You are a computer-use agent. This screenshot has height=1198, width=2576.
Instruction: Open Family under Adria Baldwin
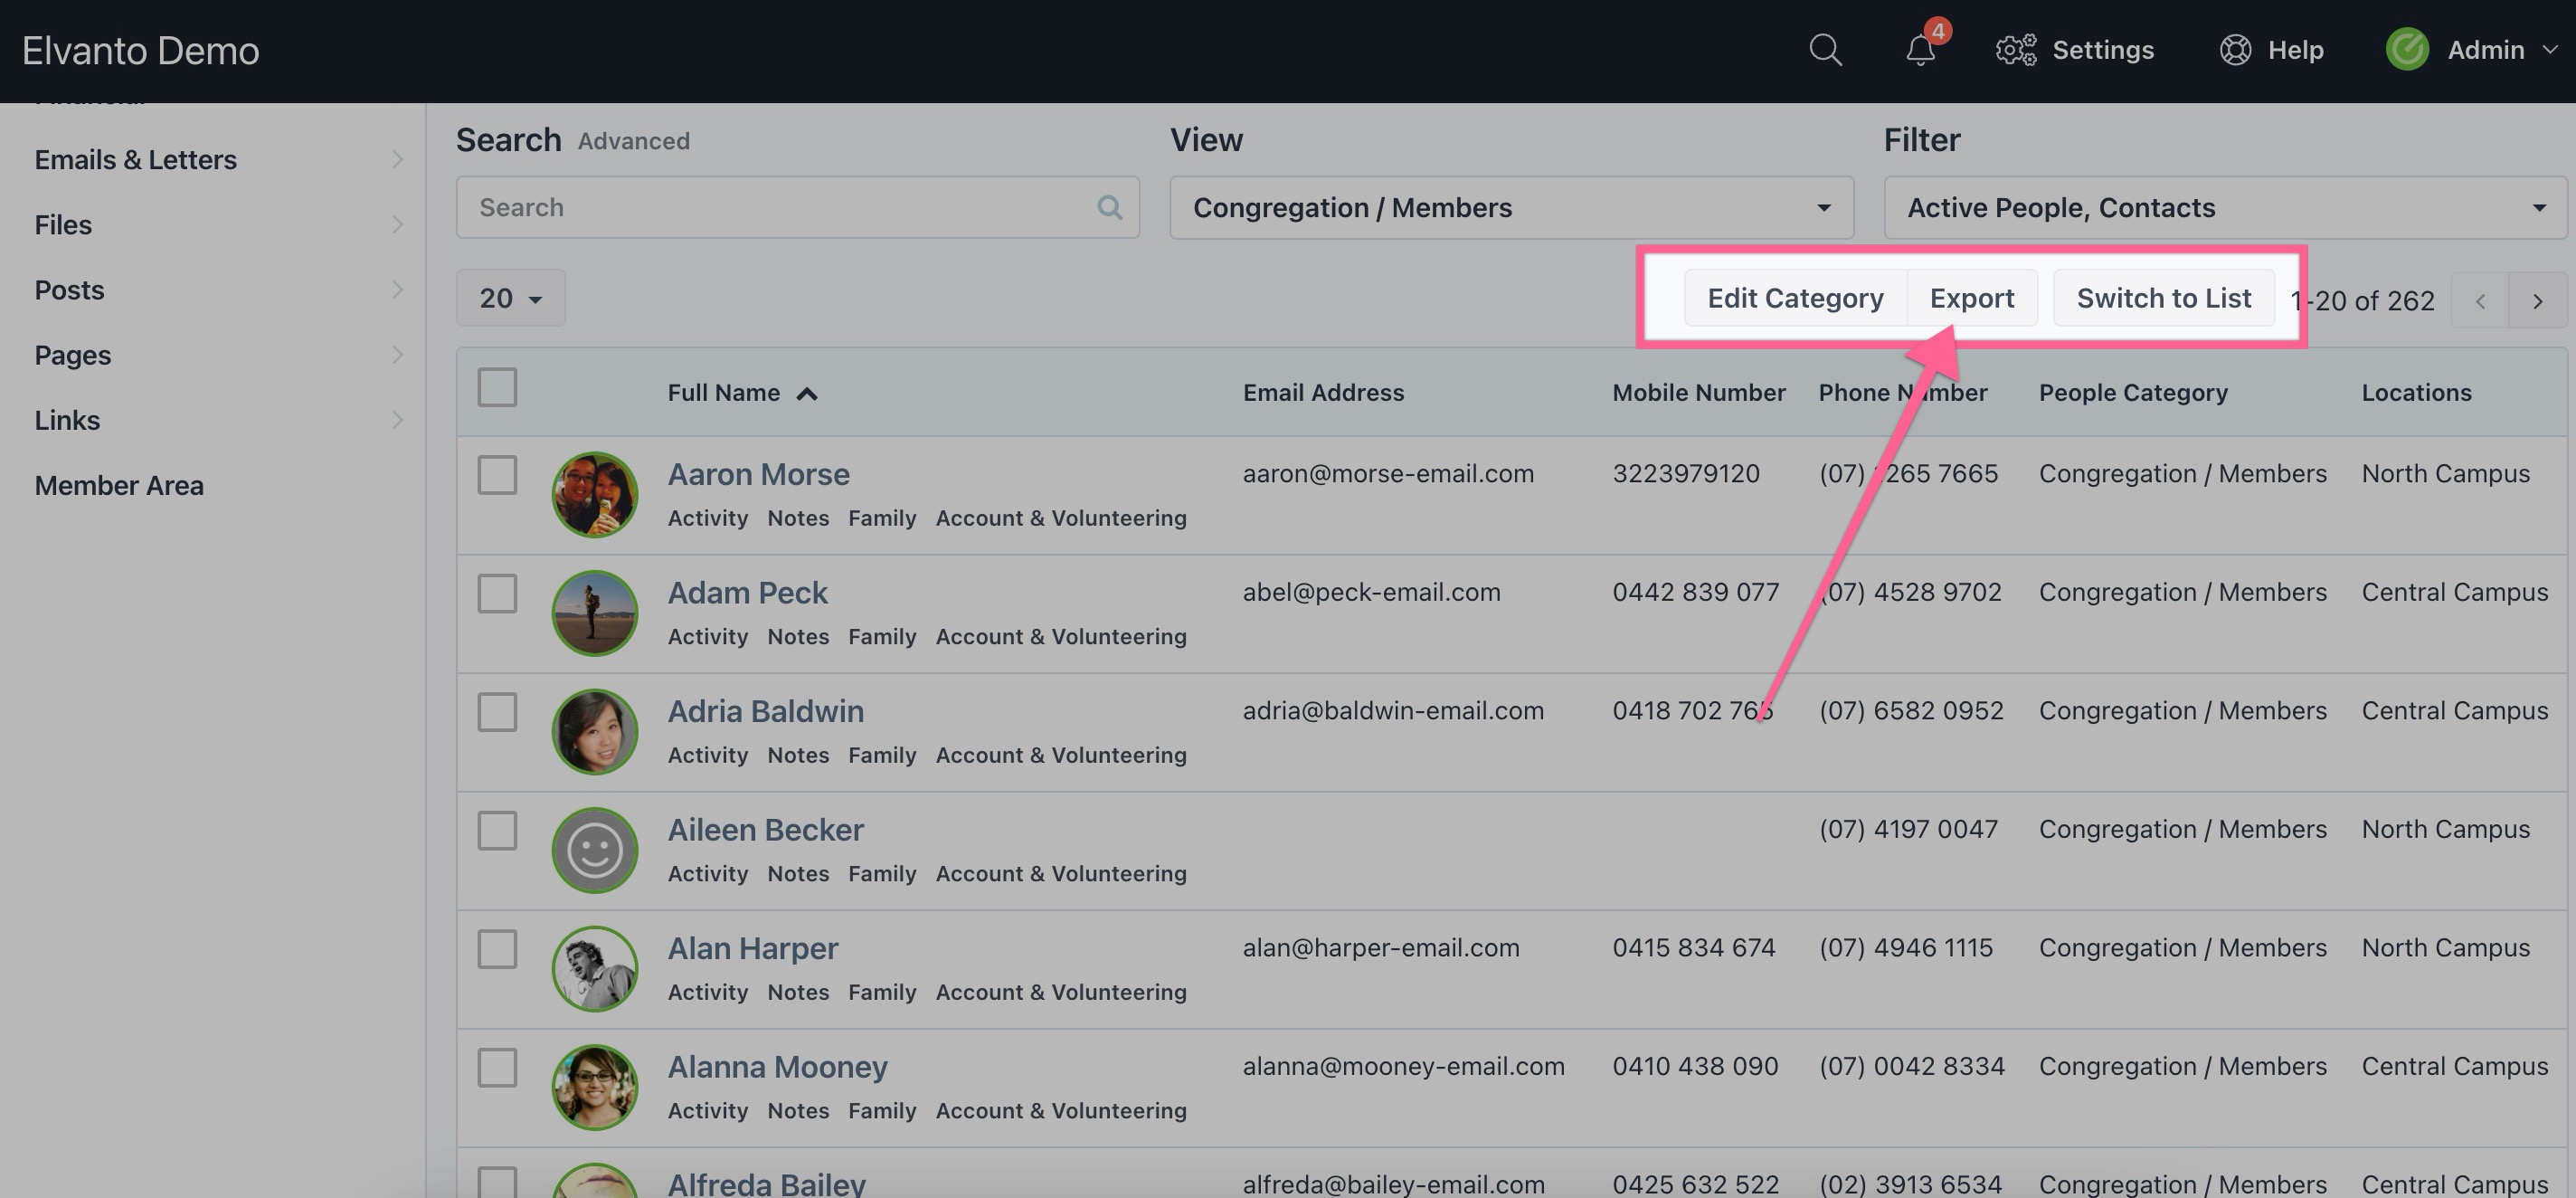[882, 755]
